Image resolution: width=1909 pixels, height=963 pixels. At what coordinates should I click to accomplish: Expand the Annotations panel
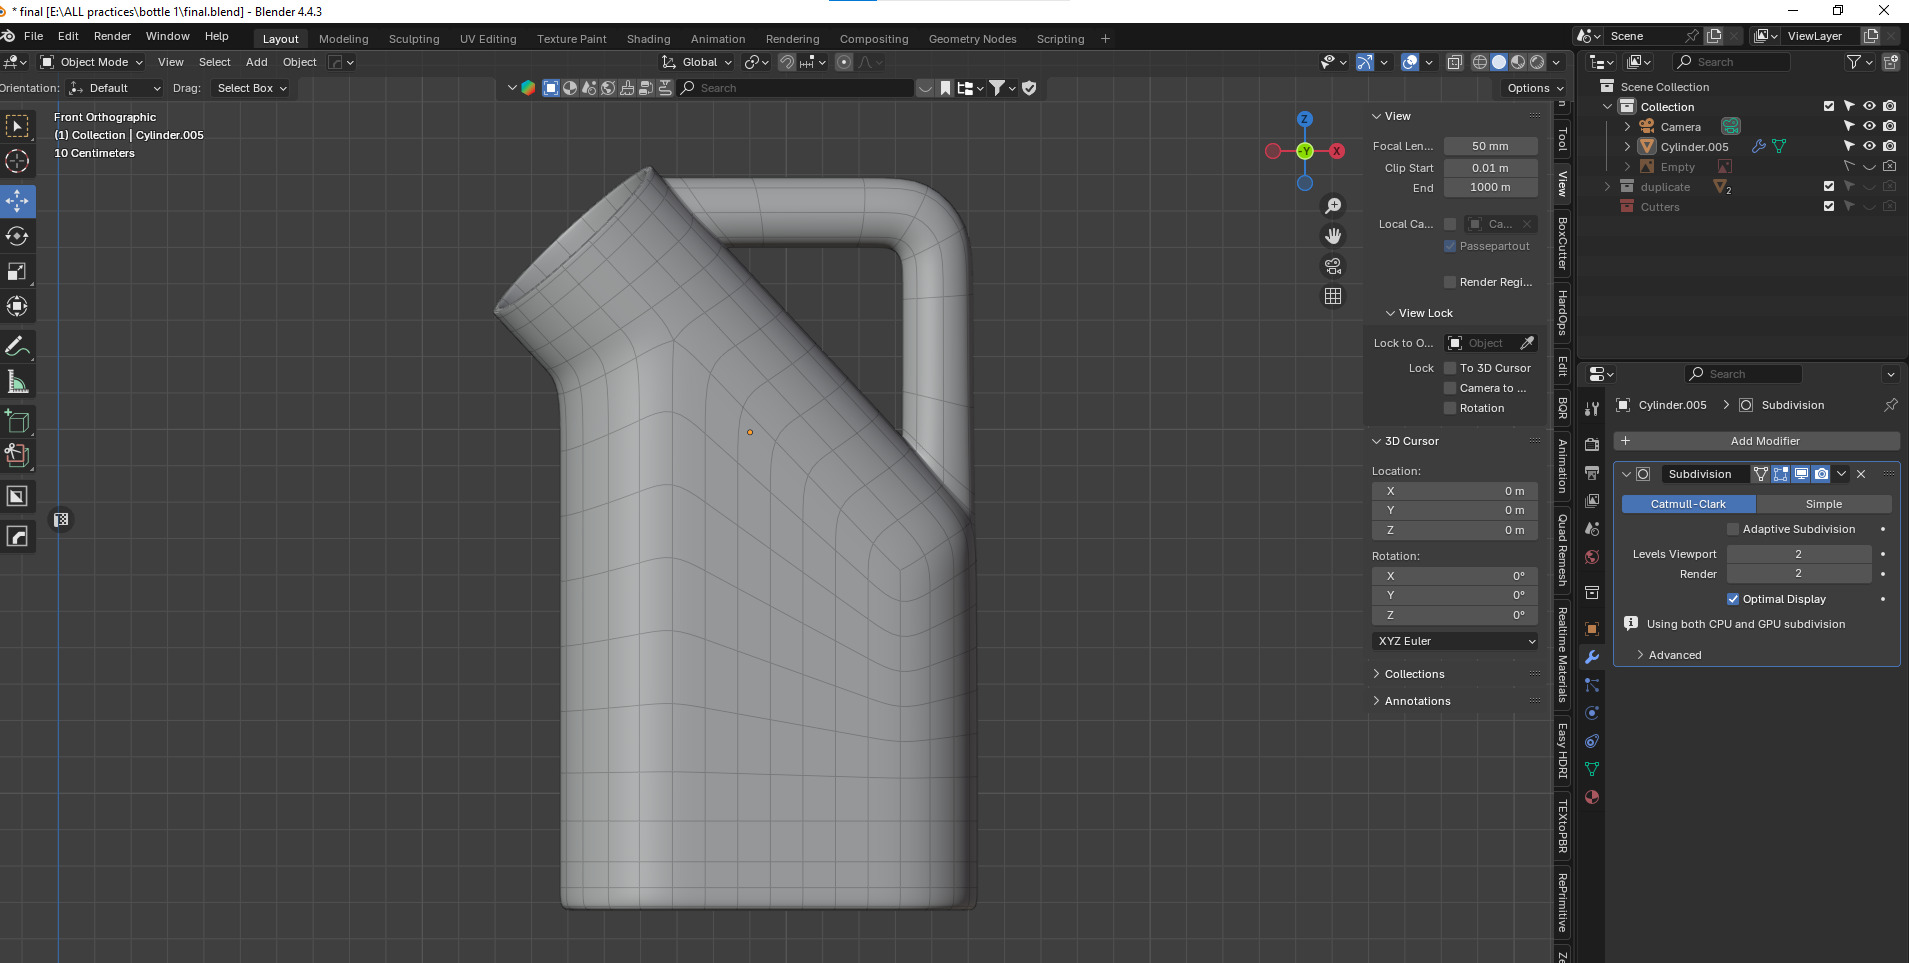[x=1417, y=701]
